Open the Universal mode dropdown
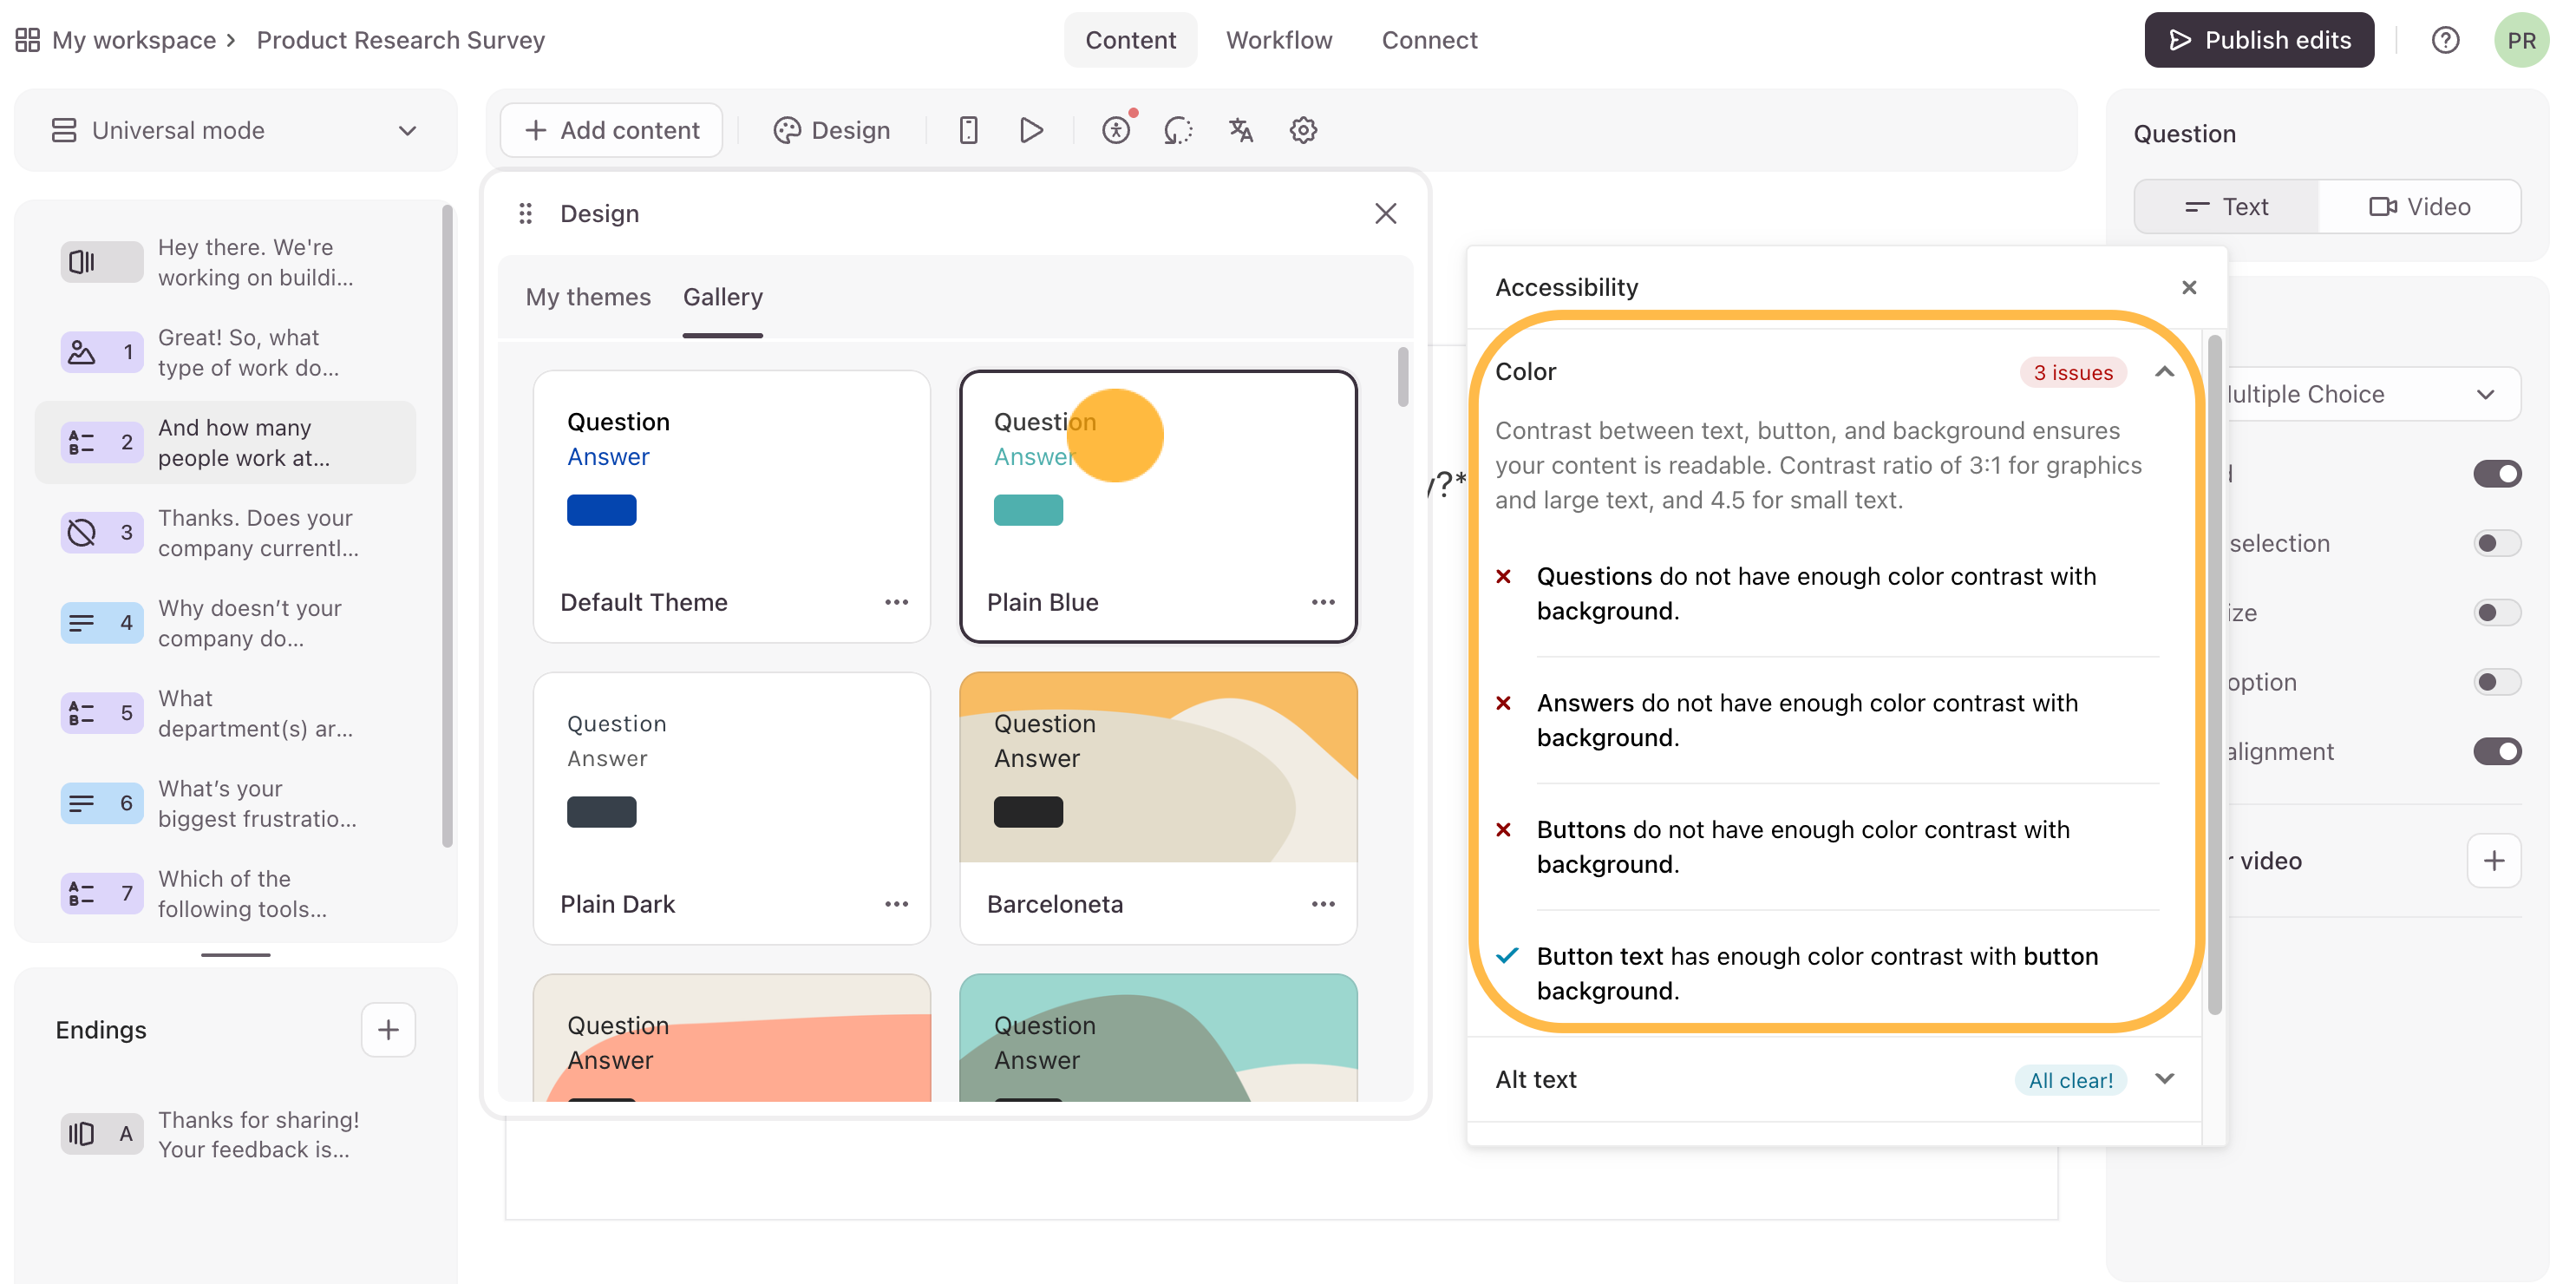The width and height of the screenshot is (2576, 1284). click(235, 131)
